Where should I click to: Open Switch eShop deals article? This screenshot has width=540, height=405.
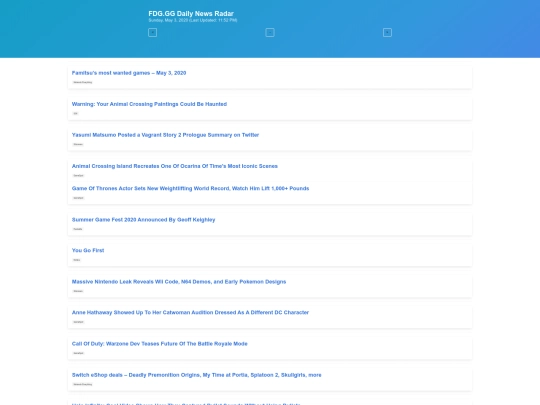196,375
